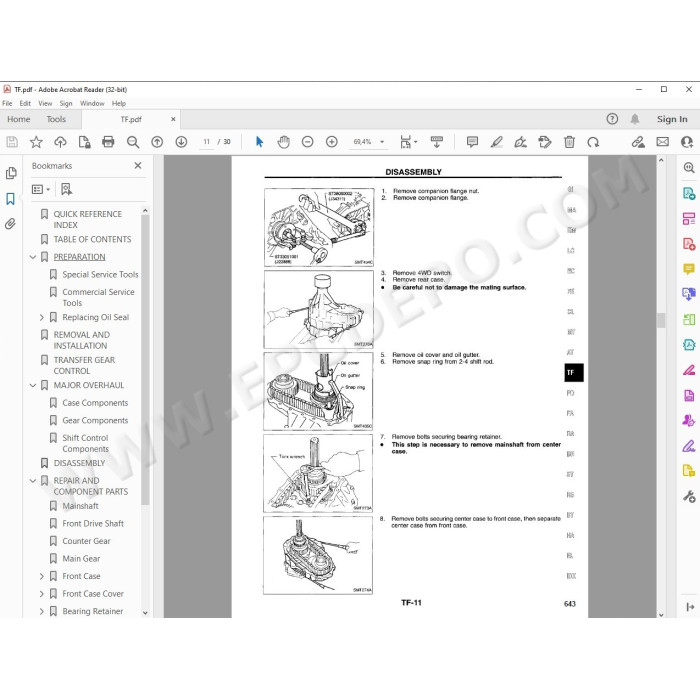Click the Find text magnifier icon
The width and height of the screenshot is (700, 700).
click(x=133, y=142)
